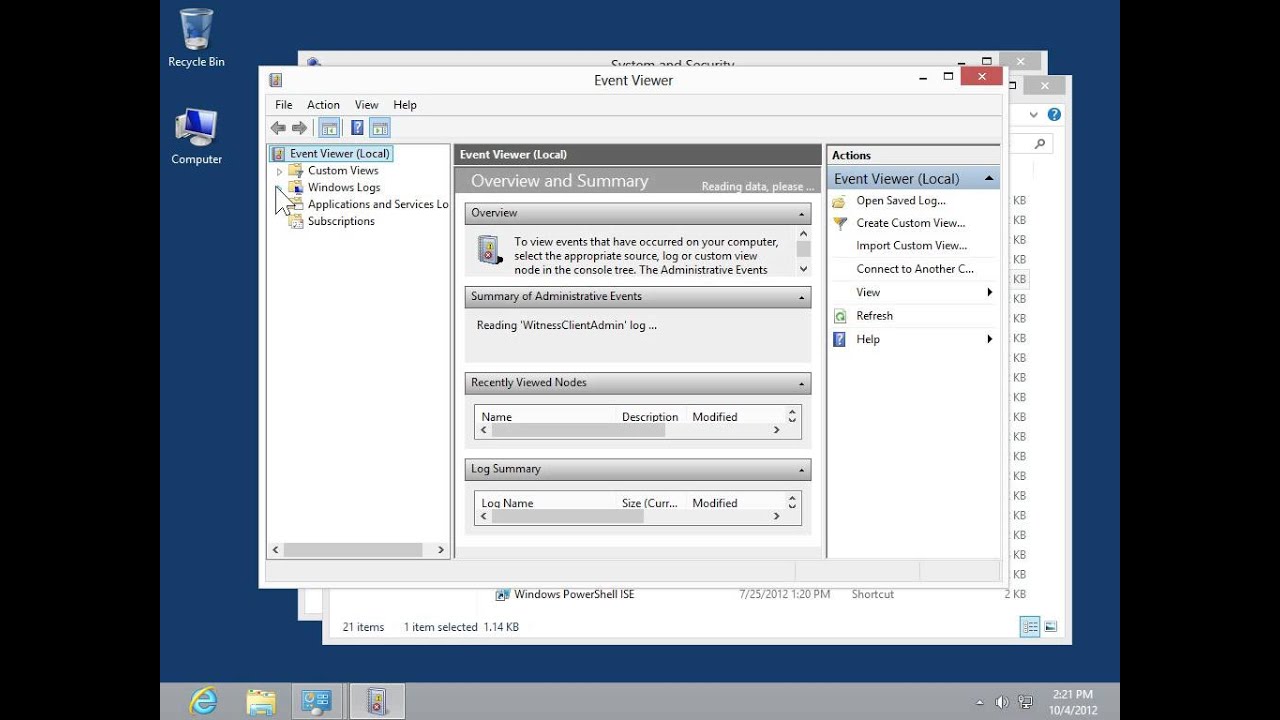The image size is (1280, 720).
Task: Click the Description column header
Action: [x=651, y=416]
